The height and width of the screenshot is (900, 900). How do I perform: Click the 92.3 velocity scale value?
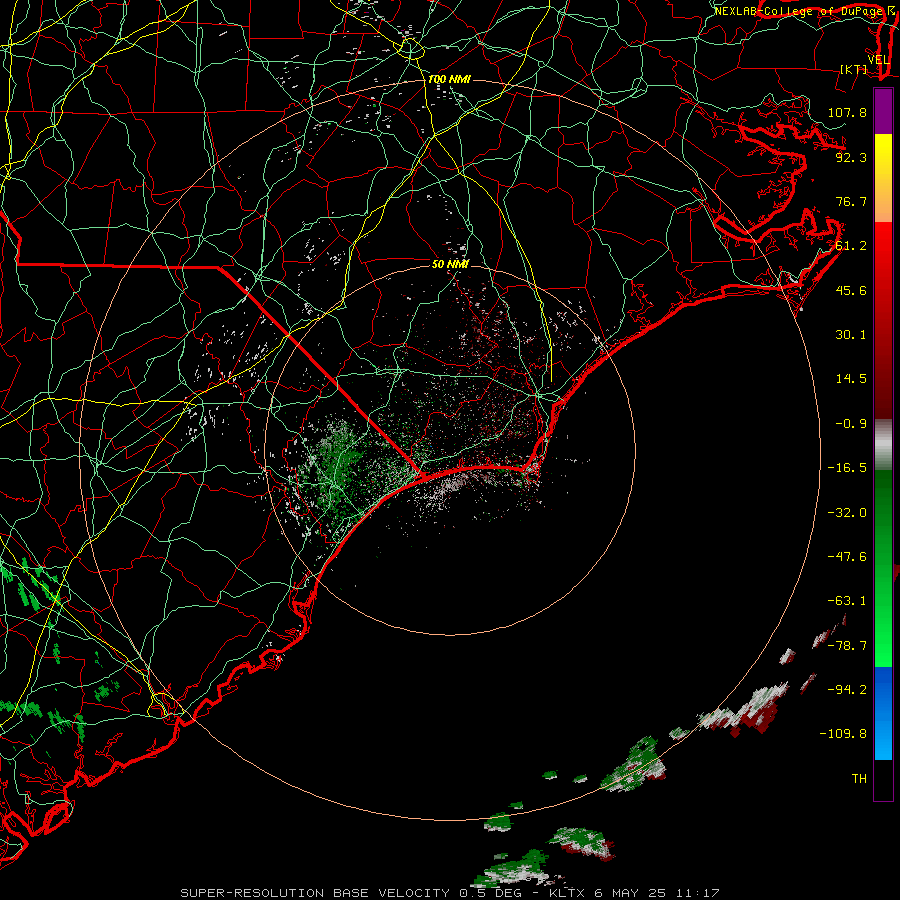tap(851, 157)
